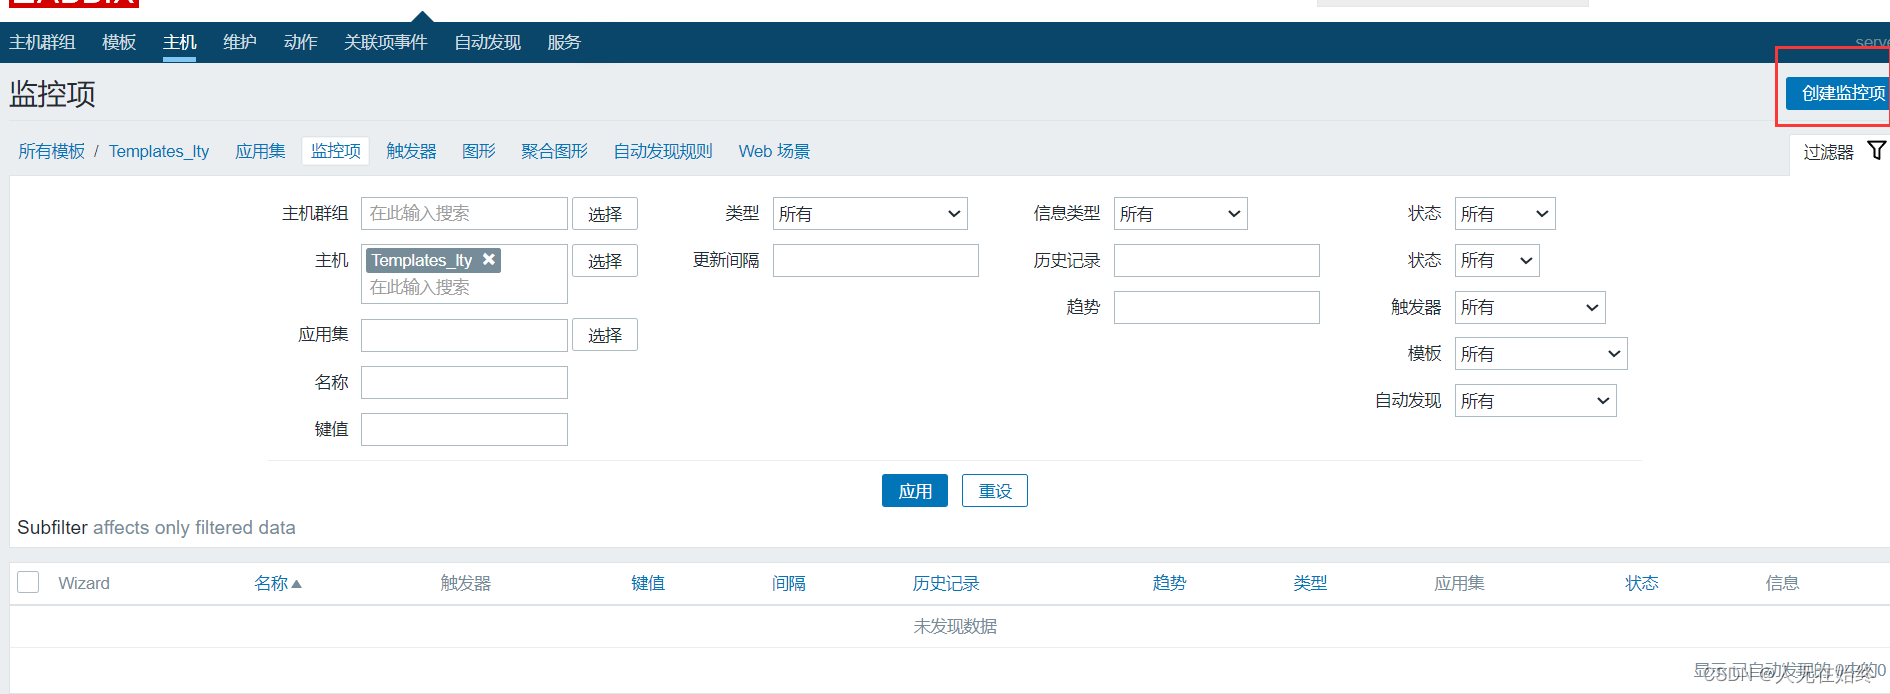Switch to the 应用集 tab
The height and width of the screenshot is (694, 1890).
coord(260,151)
